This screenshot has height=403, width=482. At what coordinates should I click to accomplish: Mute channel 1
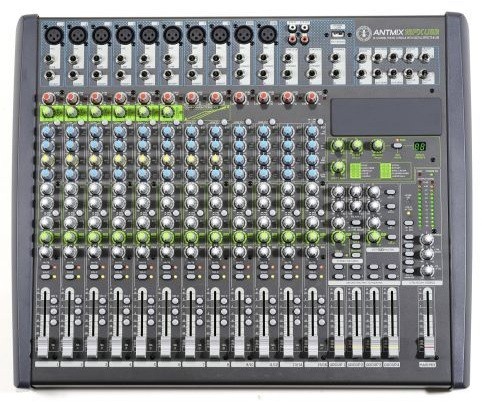pyautogui.click(x=45, y=267)
